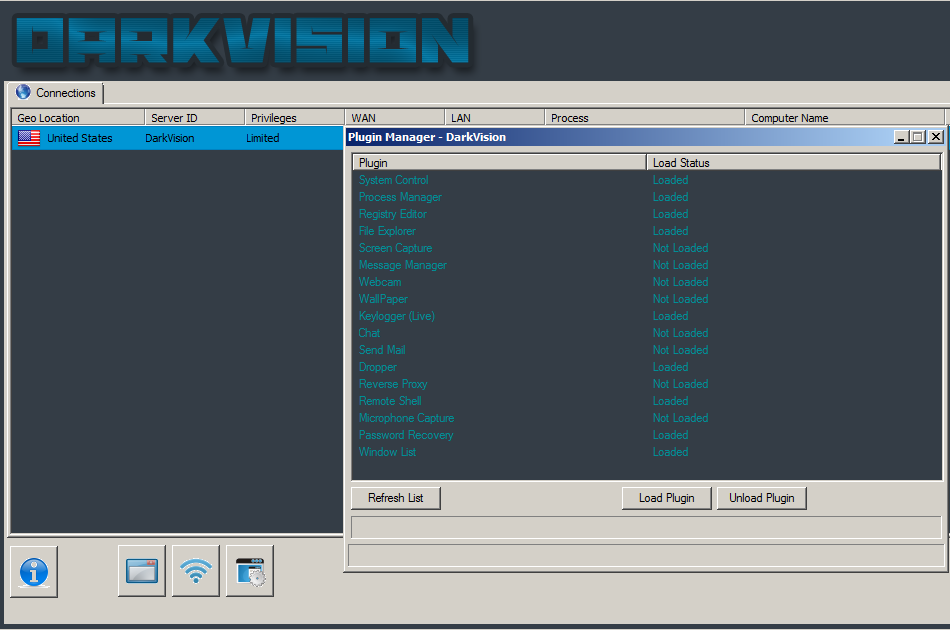Select the Registry Editor plugin row
The width and height of the screenshot is (950, 630).
[647, 214]
